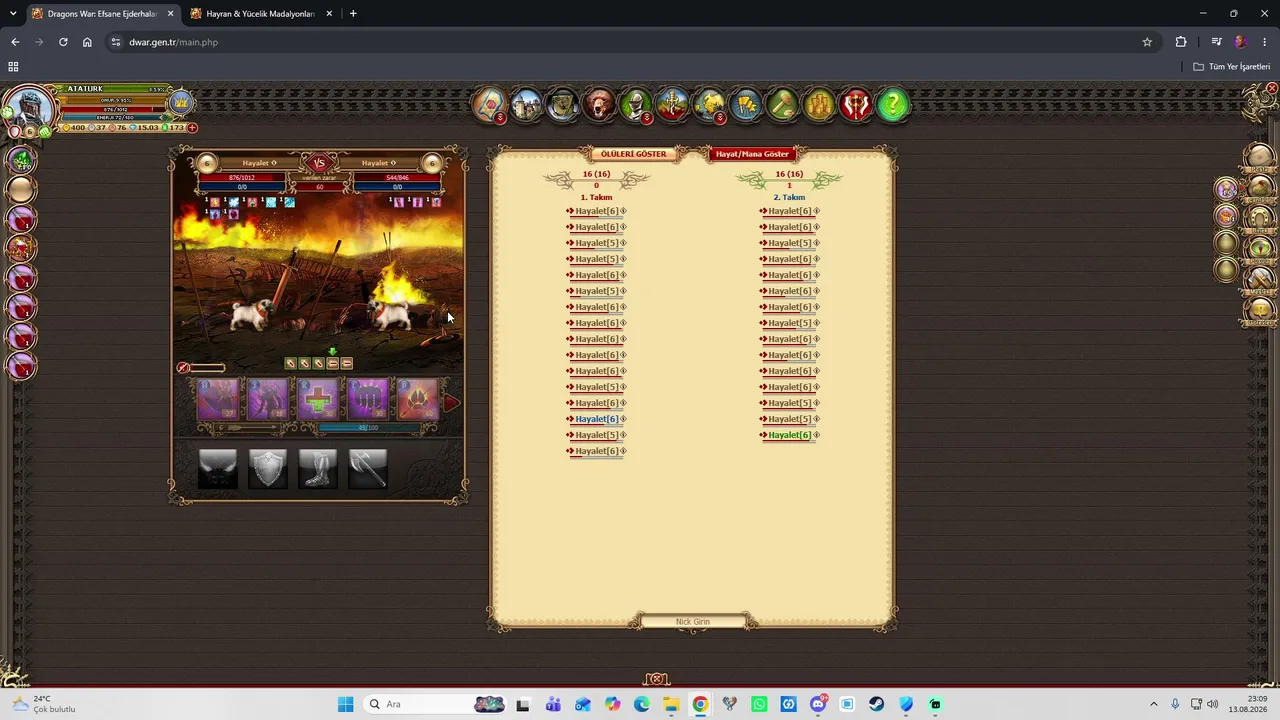Open the Windows Start menu
This screenshot has height=720, width=1280.
[345, 704]
